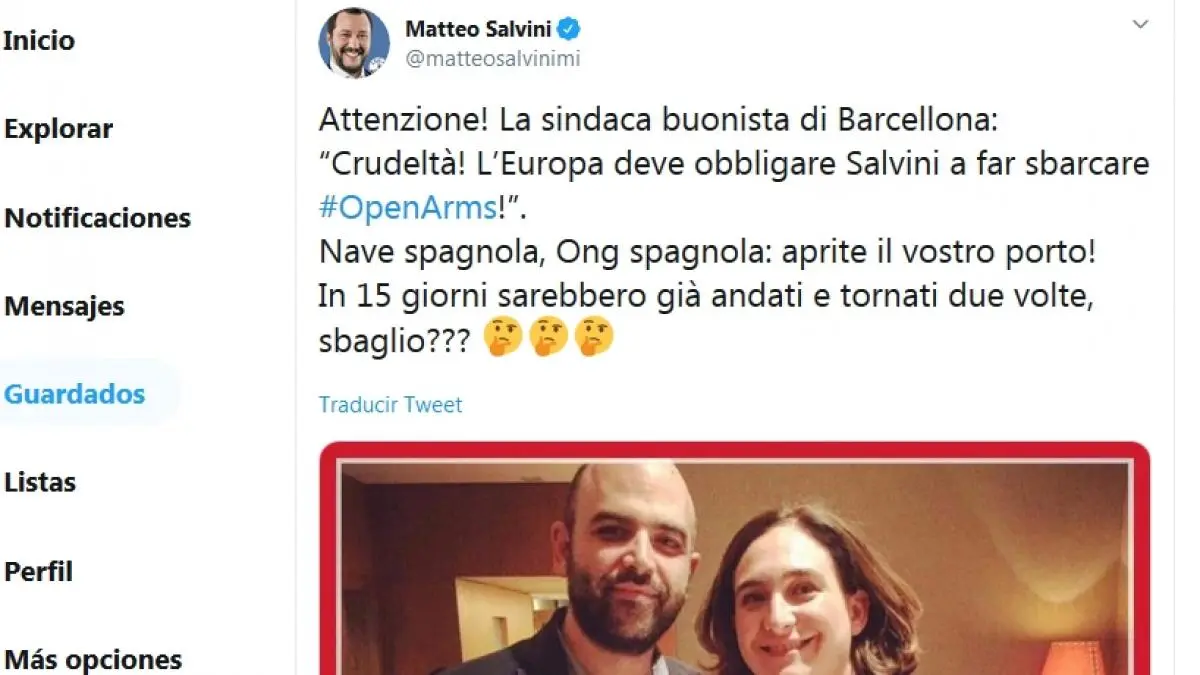Open Mensajes in the sidebar
The height and width of the screenshot is (675, 1200).
coord(65,306)
